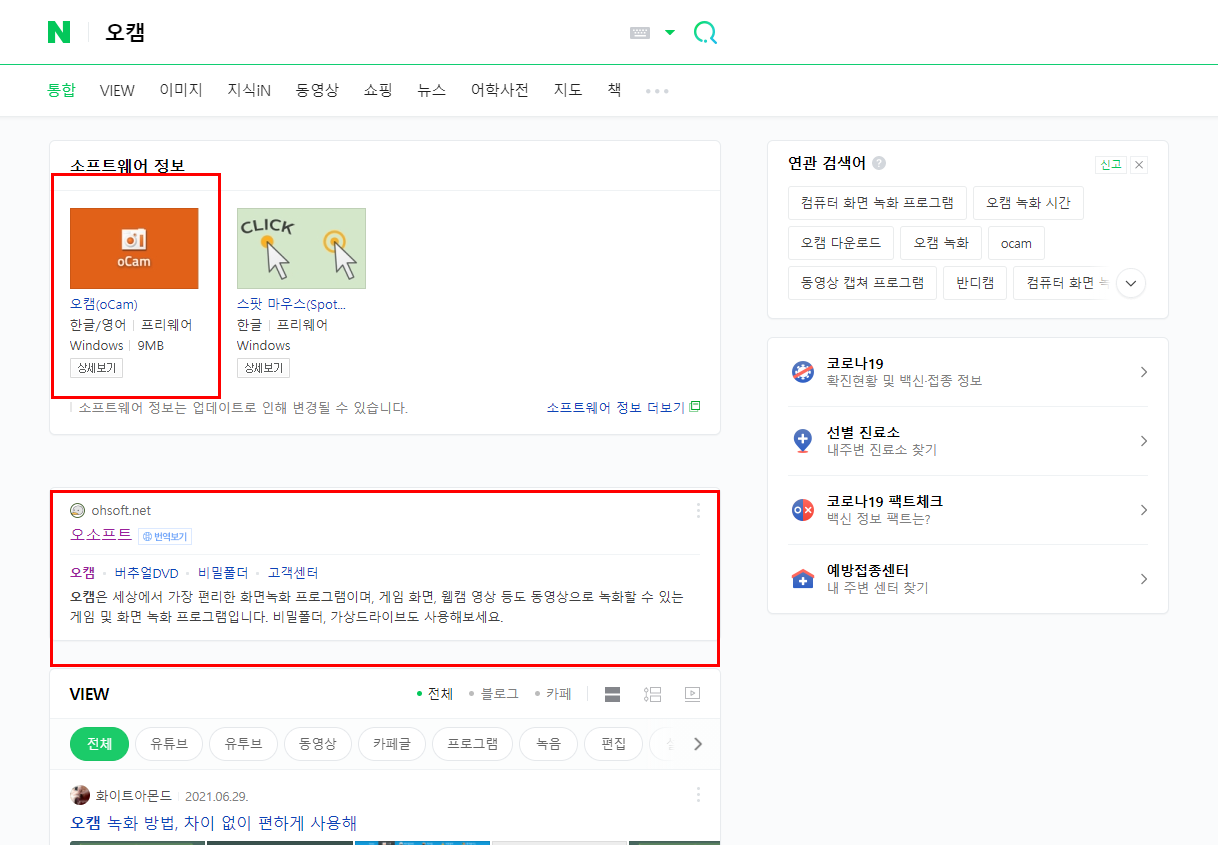Open the ohsoft.net URL link
Image resolution: width=1218 pixels, height=845 pixels.
(x=121, y=510)
